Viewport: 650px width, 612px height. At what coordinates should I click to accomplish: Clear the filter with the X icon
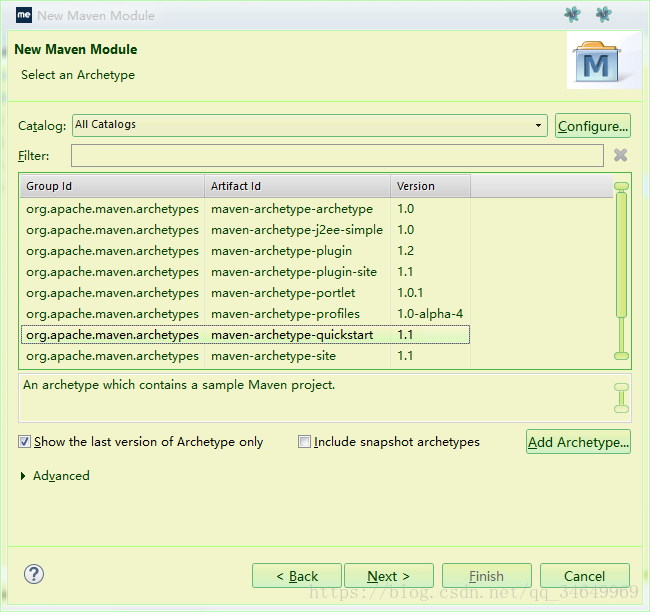(621, 155)
